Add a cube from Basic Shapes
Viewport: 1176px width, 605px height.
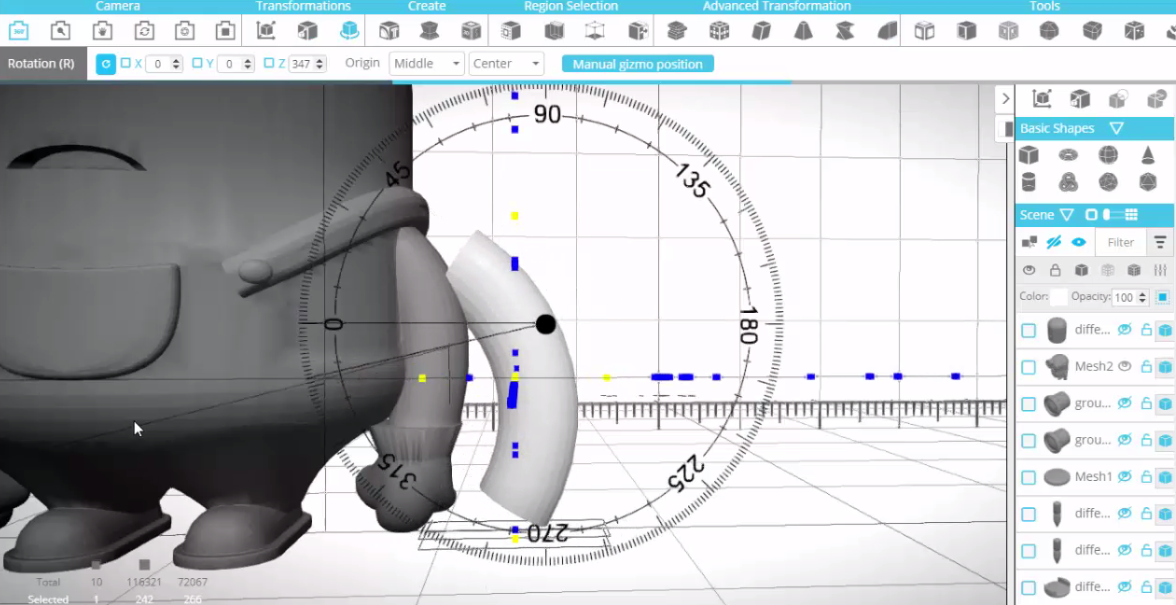click(1028, 155)
